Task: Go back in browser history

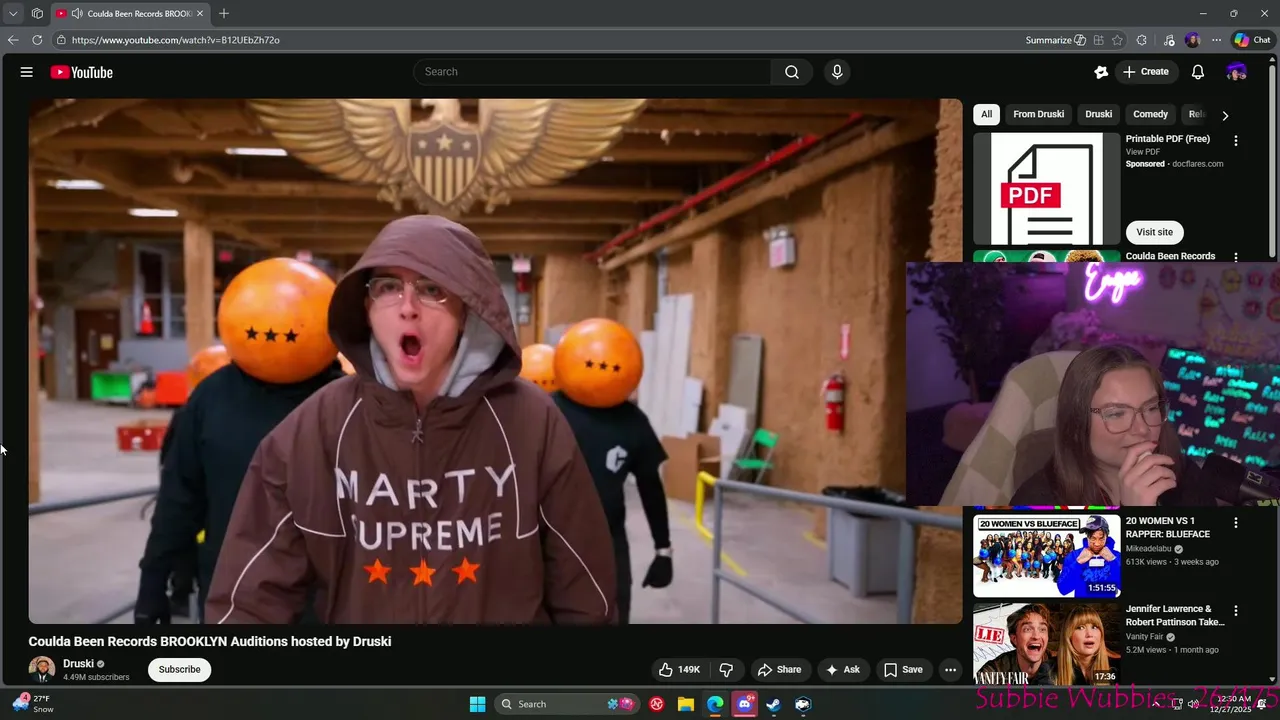Action: pyautogui.click(x=13, y=40)
